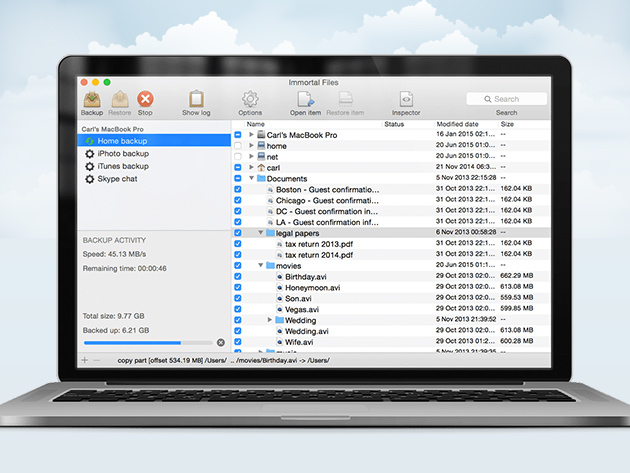Click the house icon for the carl folder
Image resolution: width=630 pixels, height=473 pixels.
click(261, 168)
